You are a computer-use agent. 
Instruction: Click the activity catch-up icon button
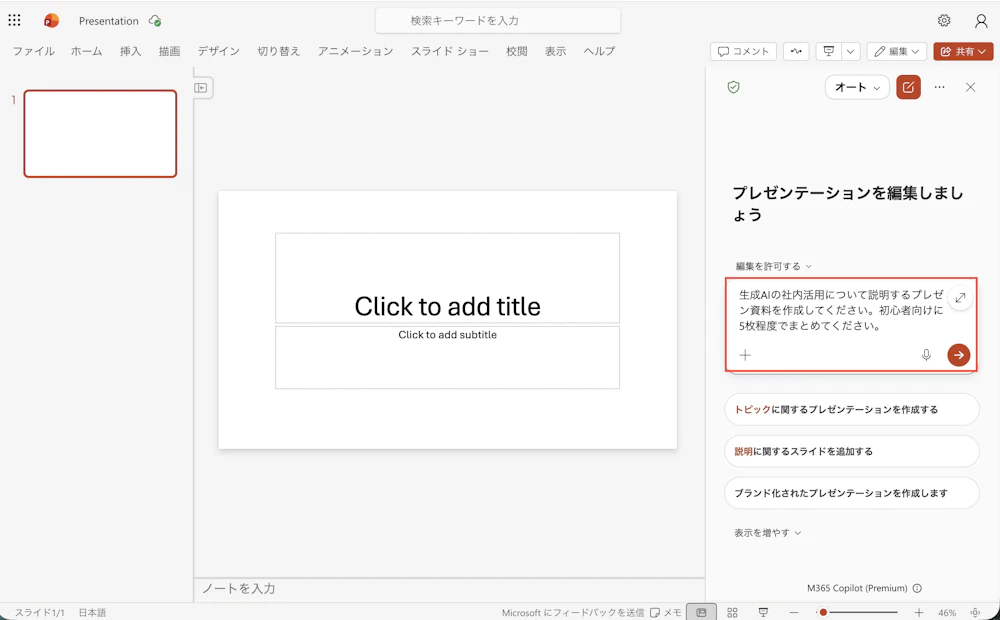click(x=796, y=52)
